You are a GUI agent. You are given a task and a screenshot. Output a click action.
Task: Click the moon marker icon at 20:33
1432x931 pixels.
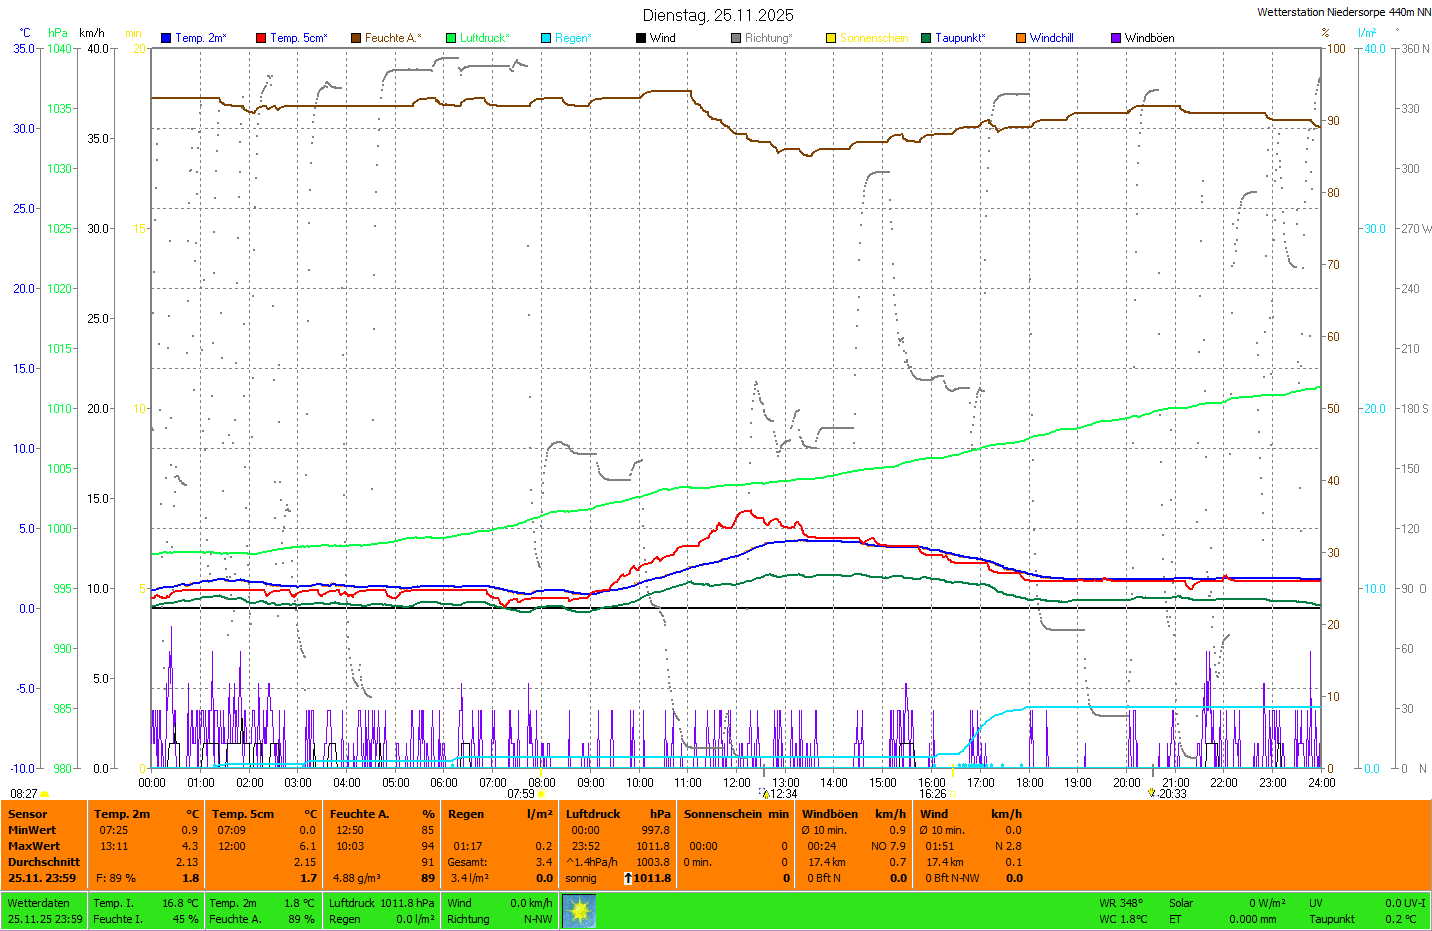tap(1152, 793)
